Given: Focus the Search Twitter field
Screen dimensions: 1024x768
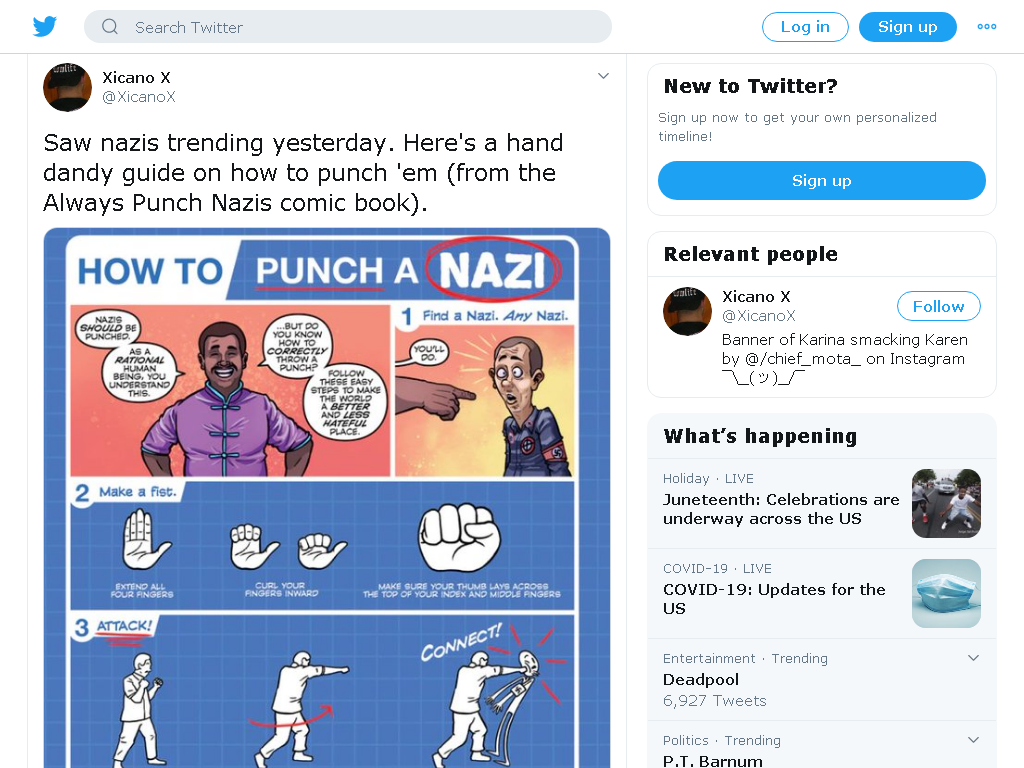Looking at the screenshot, I should coord(347,27).
